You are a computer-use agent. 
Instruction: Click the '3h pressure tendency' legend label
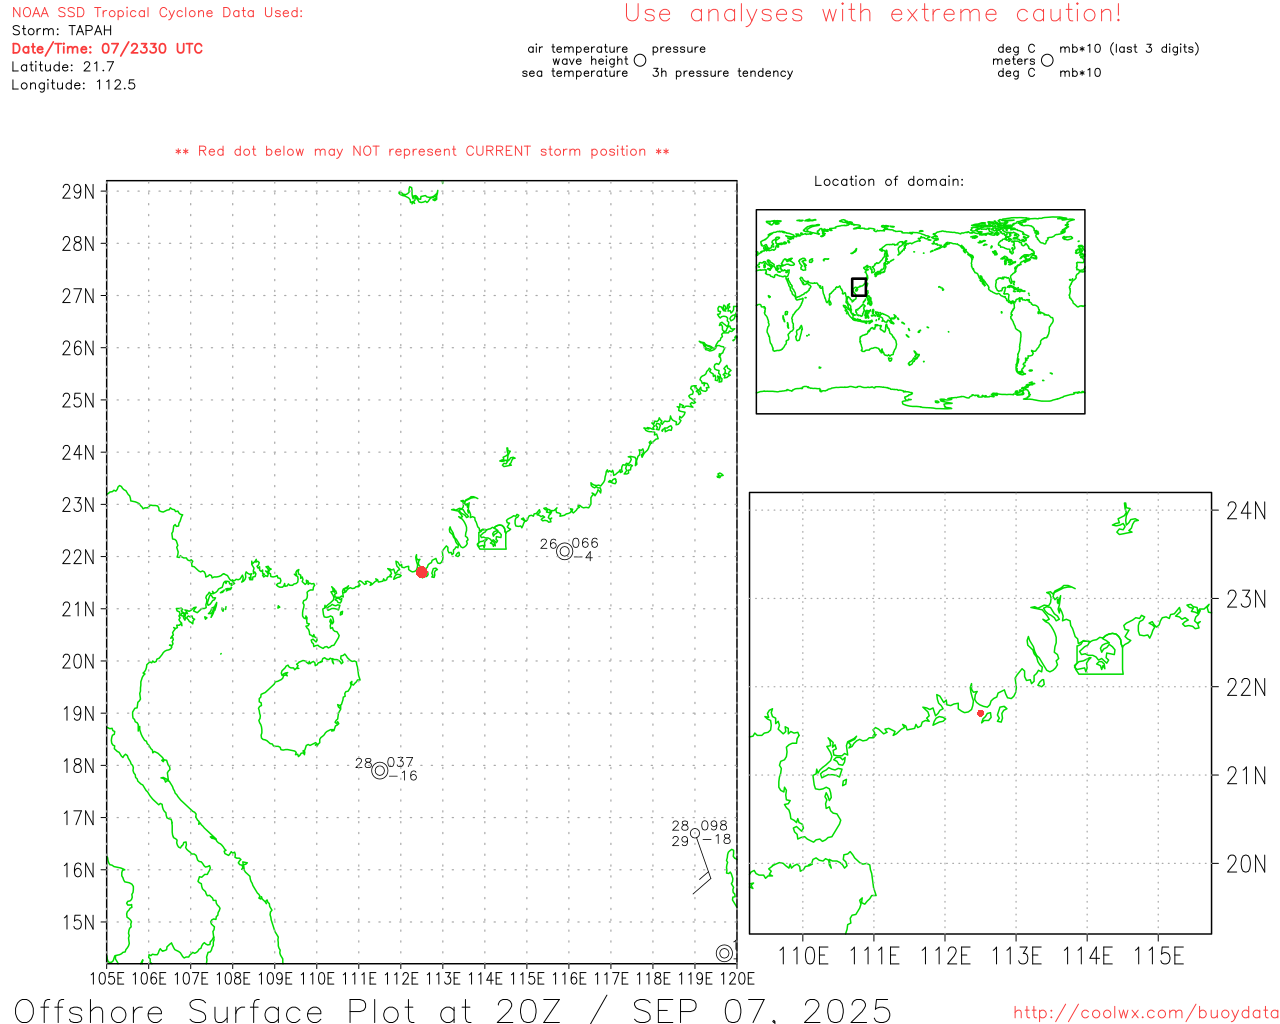point(723,73)
